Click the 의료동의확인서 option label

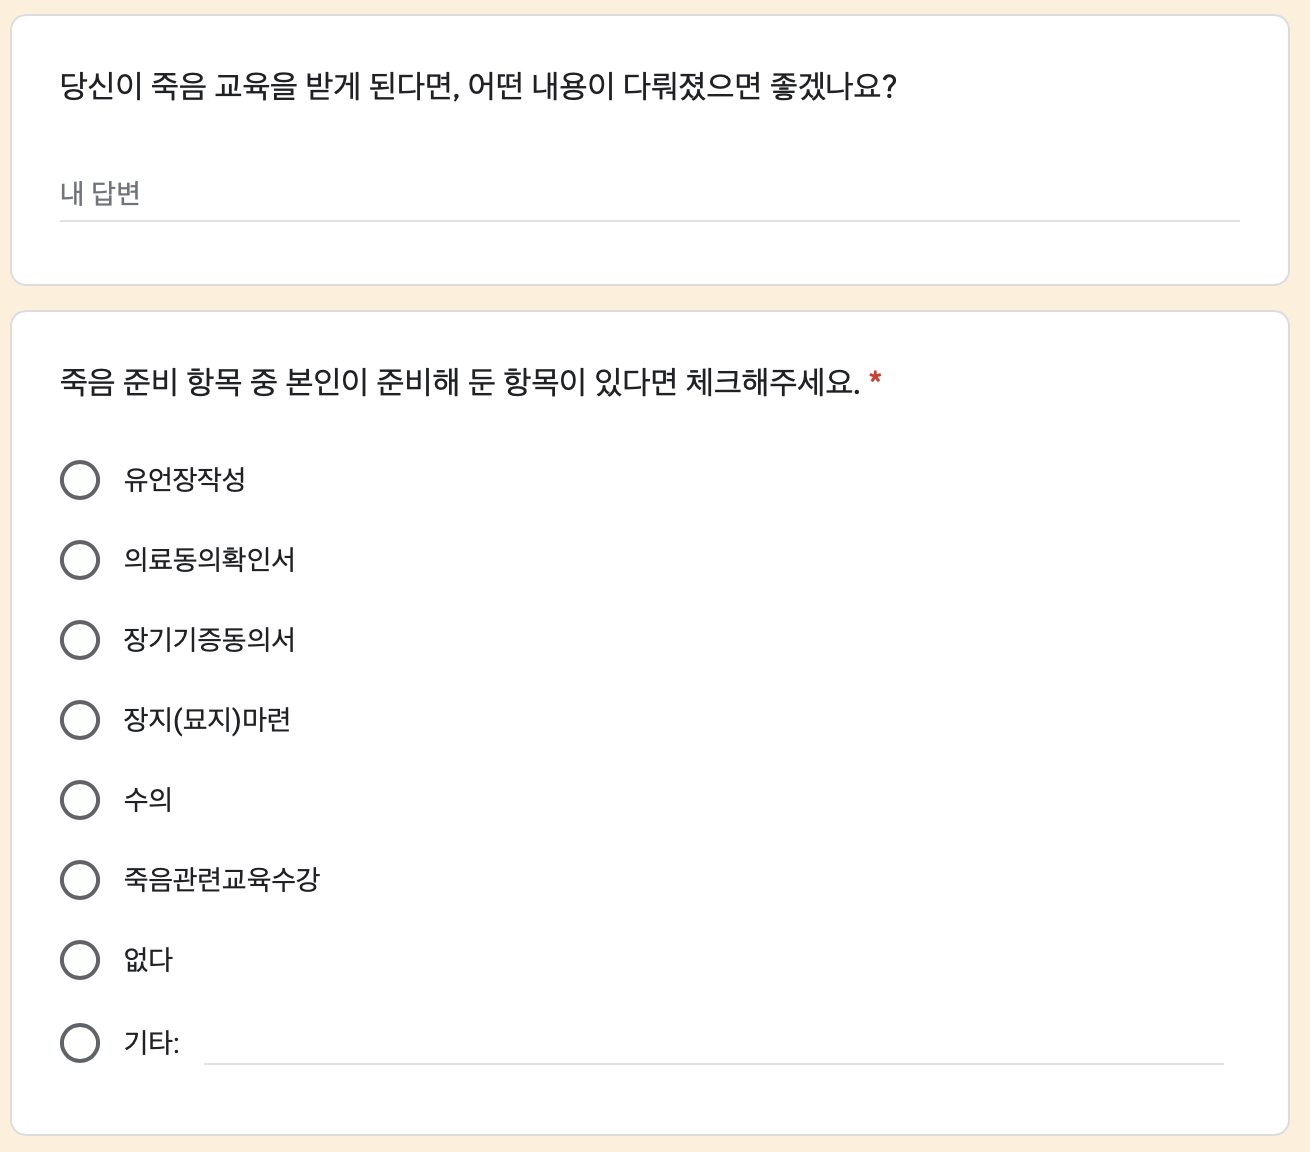click(x=209, y=560)
